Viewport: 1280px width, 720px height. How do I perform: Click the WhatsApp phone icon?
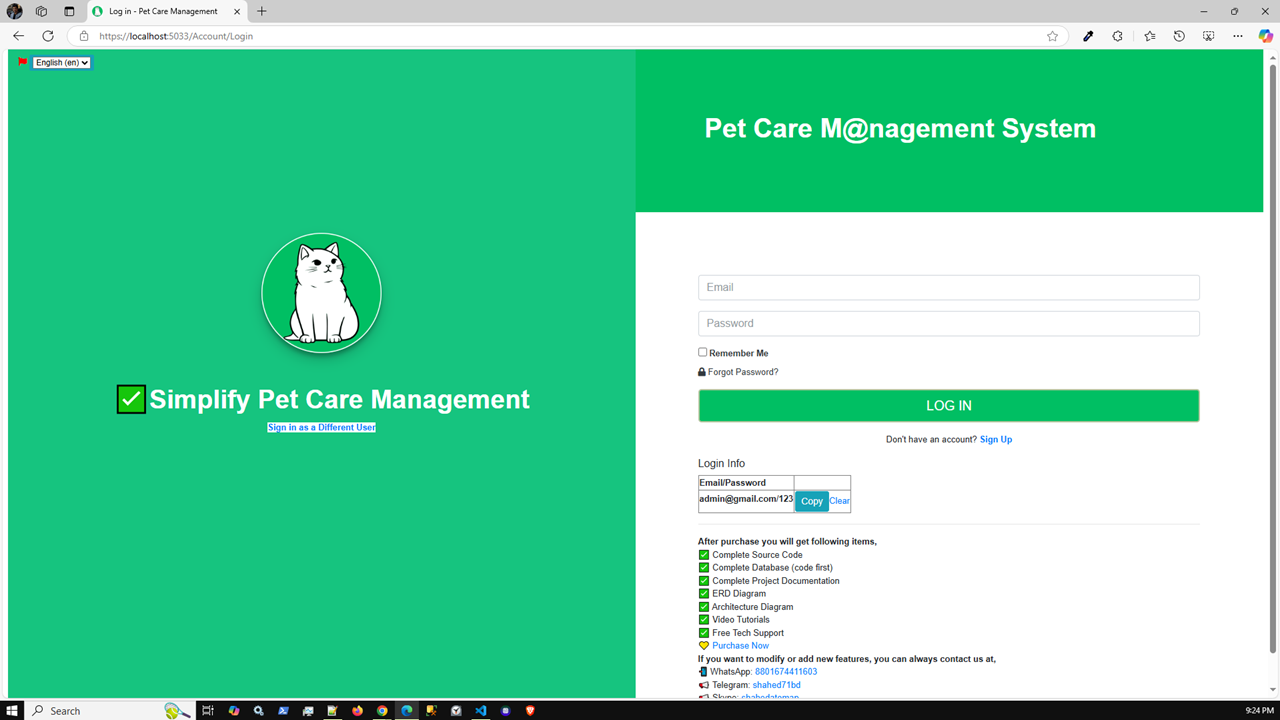702,671
